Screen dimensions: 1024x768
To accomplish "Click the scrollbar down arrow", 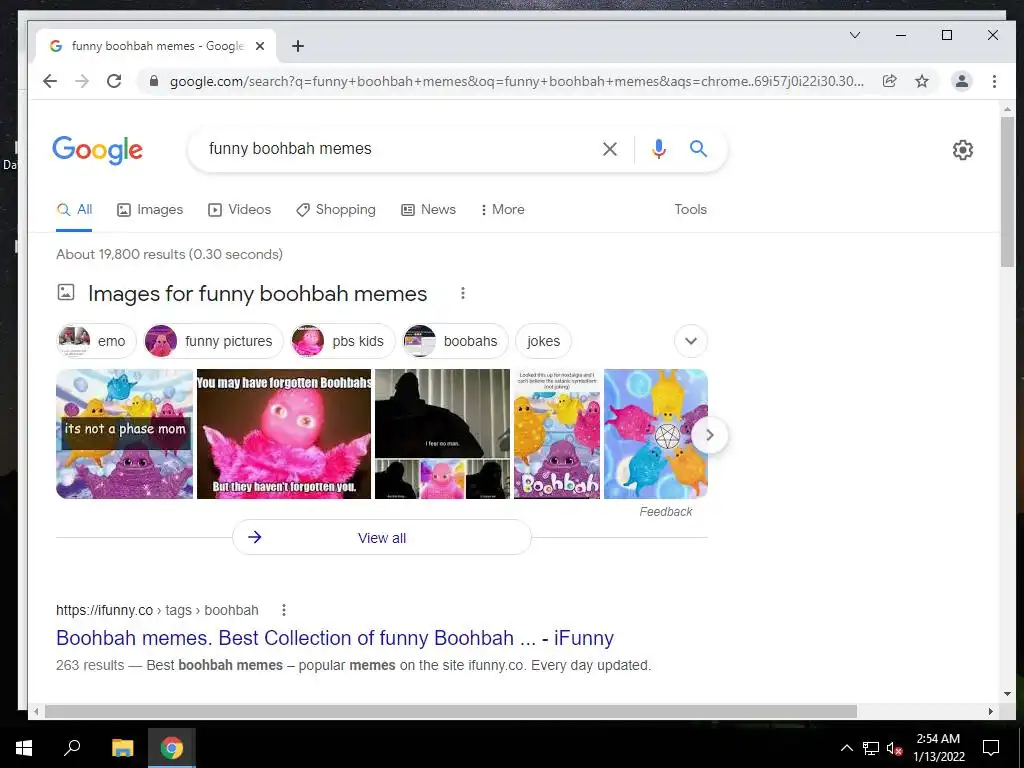I will coord(1007,694).
